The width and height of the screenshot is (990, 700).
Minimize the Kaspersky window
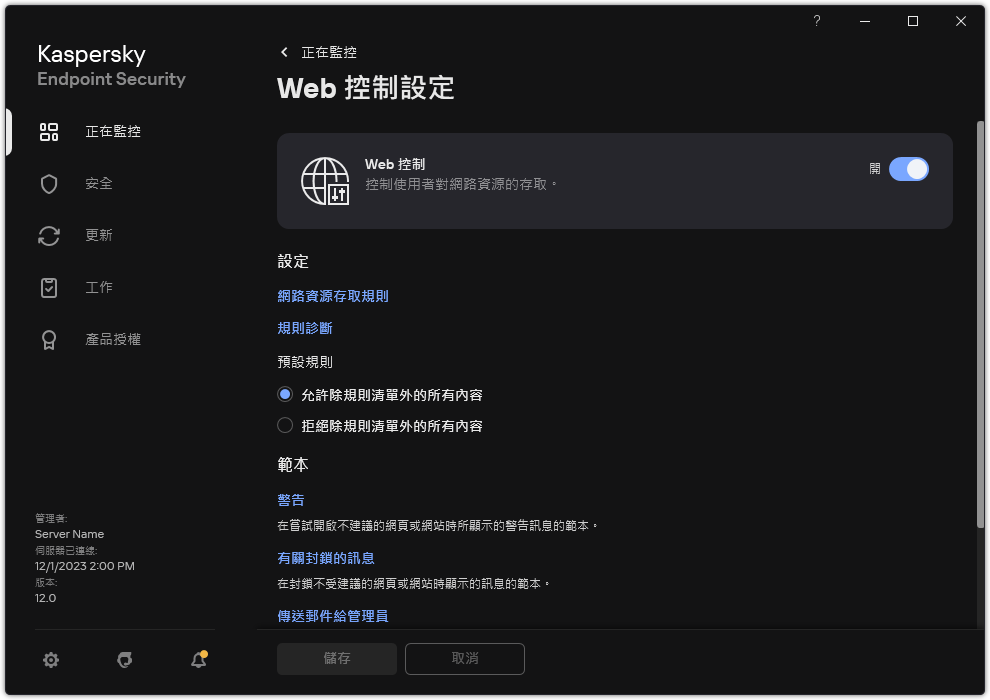click(864, 21)
